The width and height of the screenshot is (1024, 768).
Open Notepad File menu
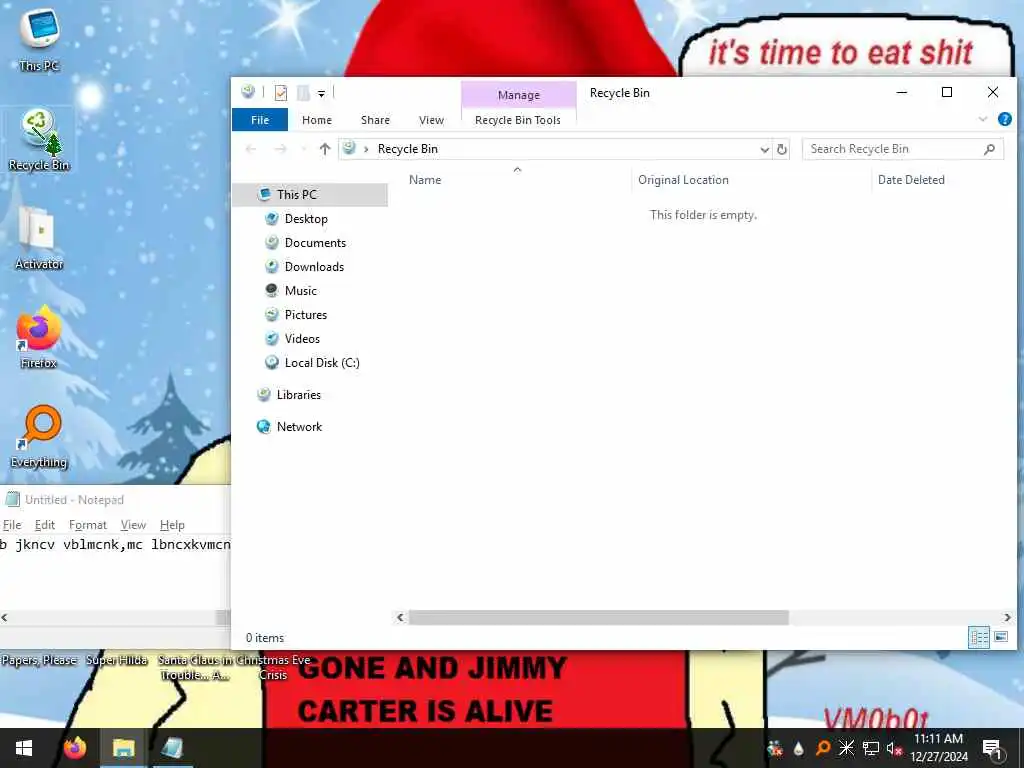coord(12,525)
